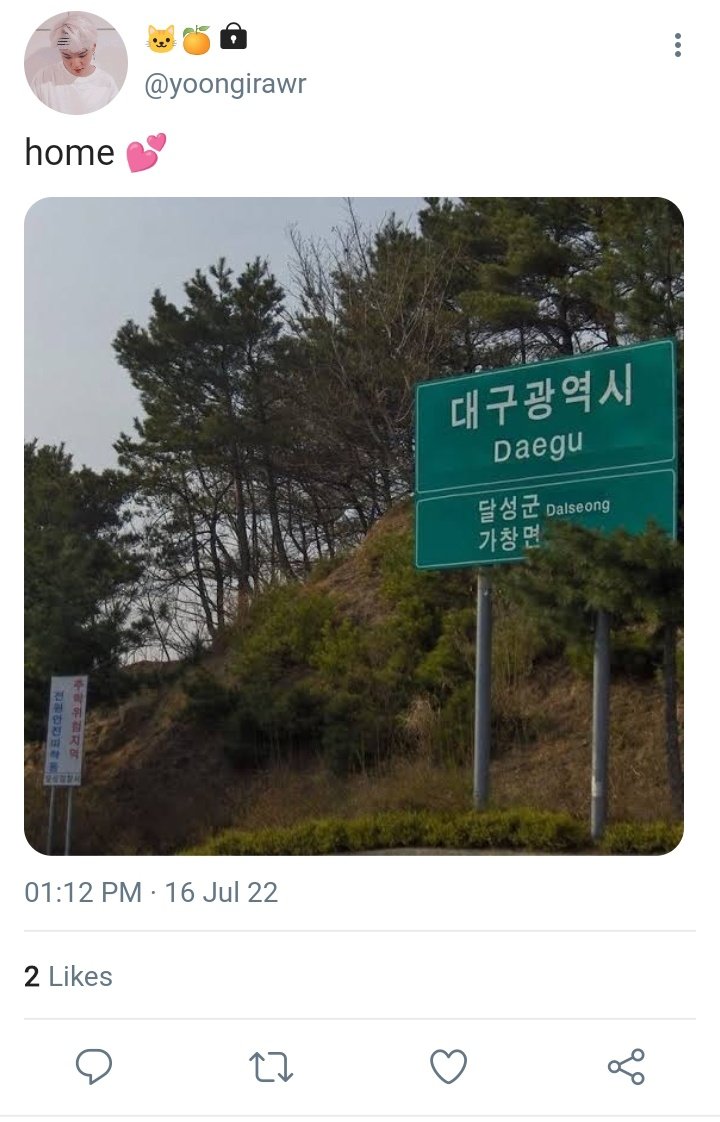Open the profile avatar picture
The width and height of the screenshot is (720, 1122).
(76, 63)
